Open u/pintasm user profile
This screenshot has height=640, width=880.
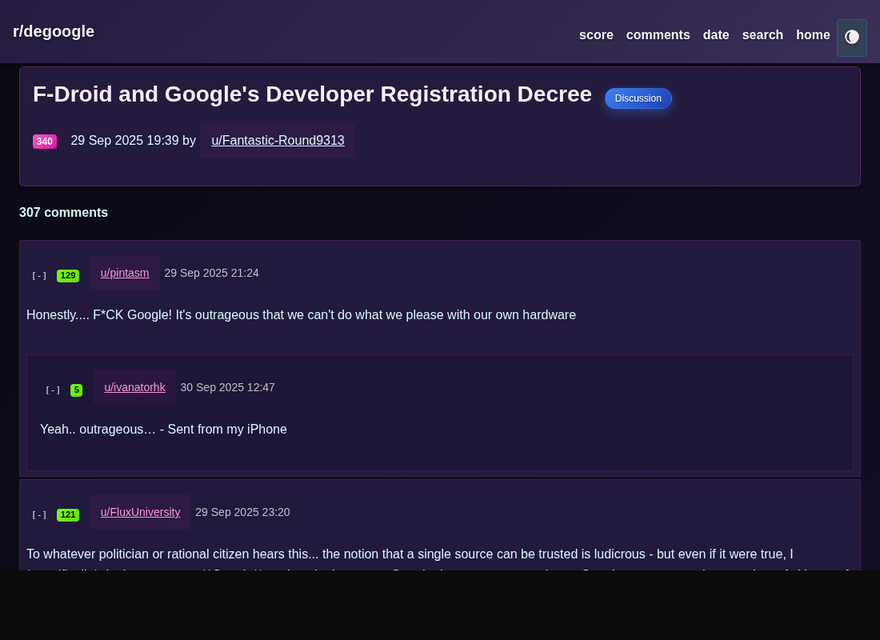tap(125, 273)
